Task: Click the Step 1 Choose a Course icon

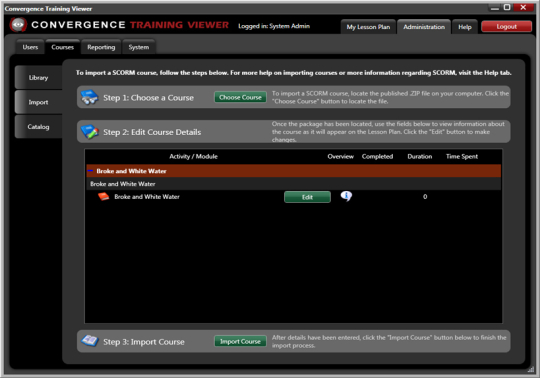Action: (x=89, y=97)
